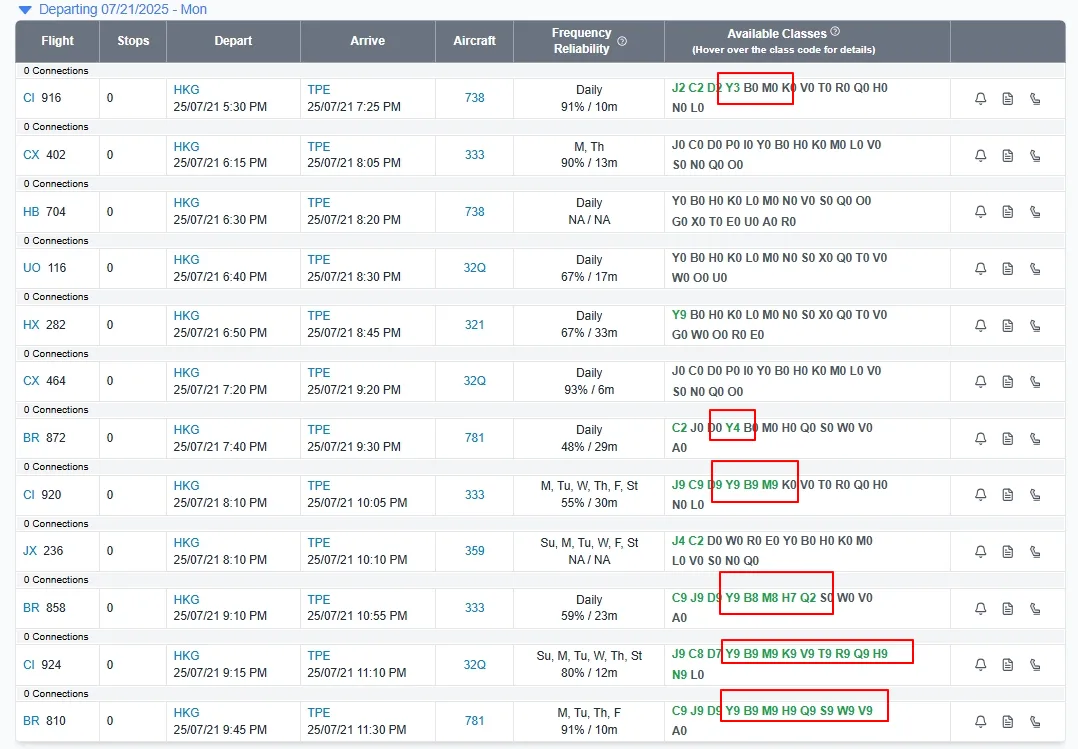
Task: Click help icon beside Frequency Reliability header
Action: pyautogui.click(x=622, y=41)
